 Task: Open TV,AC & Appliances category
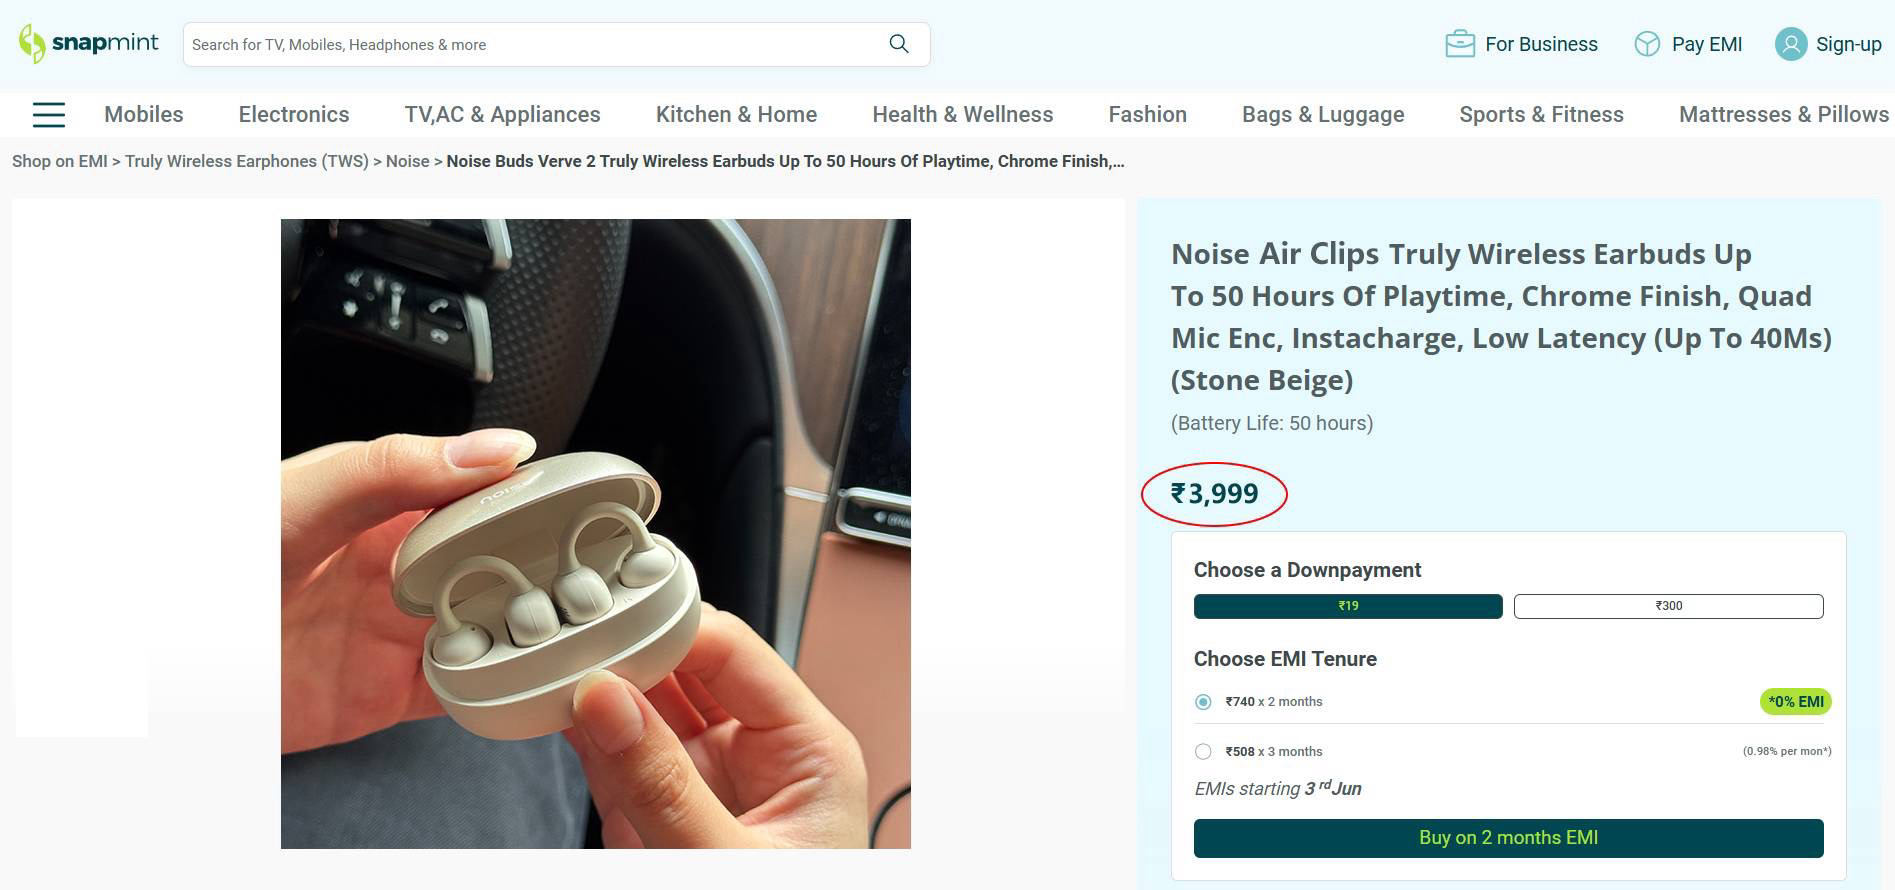coord(502,115)
